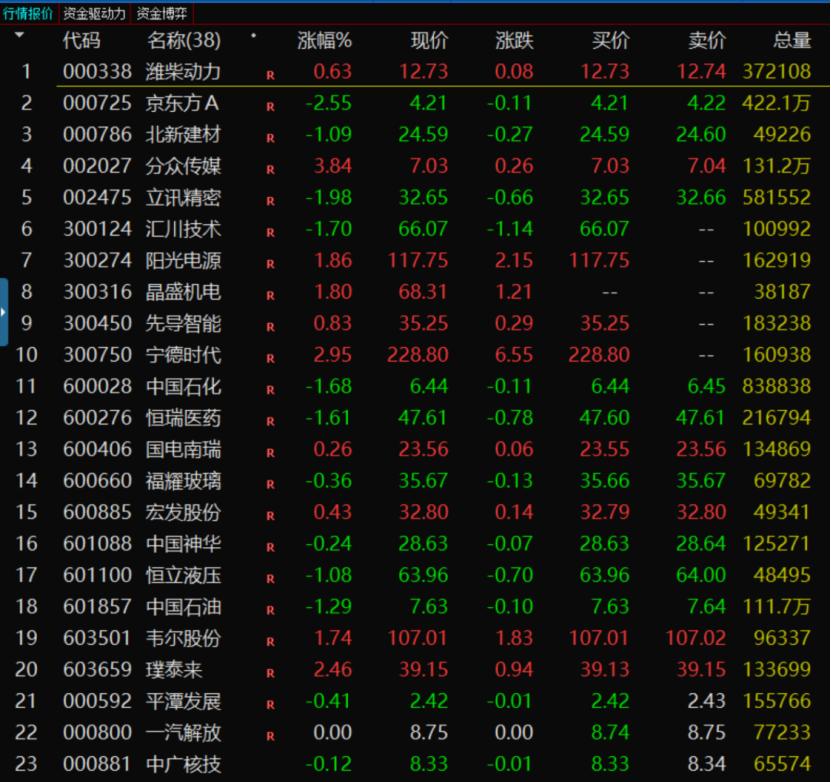Select stock code 000725
This screenshot has height=782, width=831.
click(x=97, y=103)
